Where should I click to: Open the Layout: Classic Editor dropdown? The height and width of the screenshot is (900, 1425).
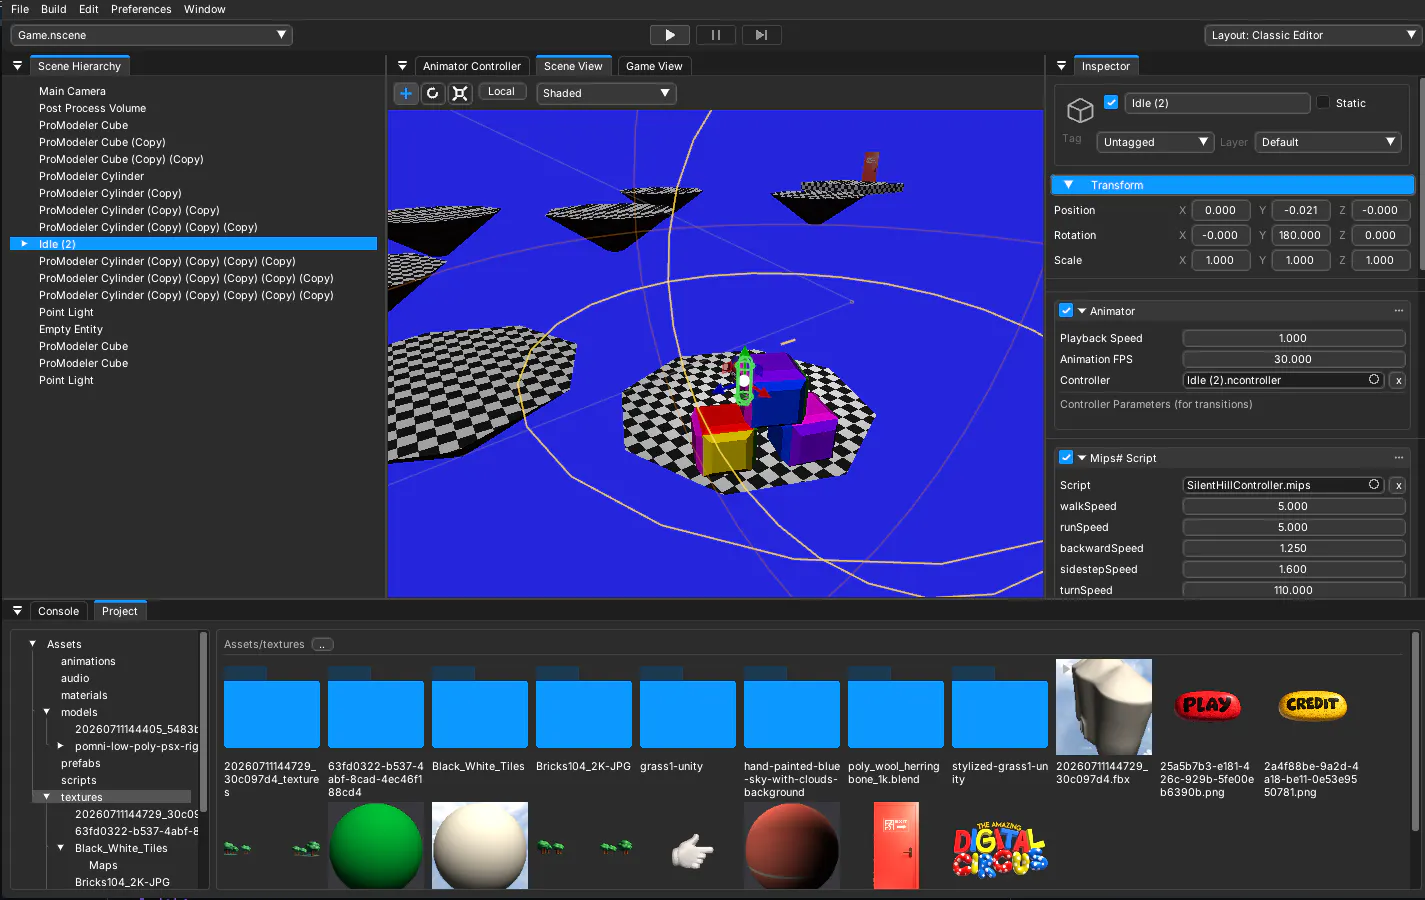(x=1313, y=35)
